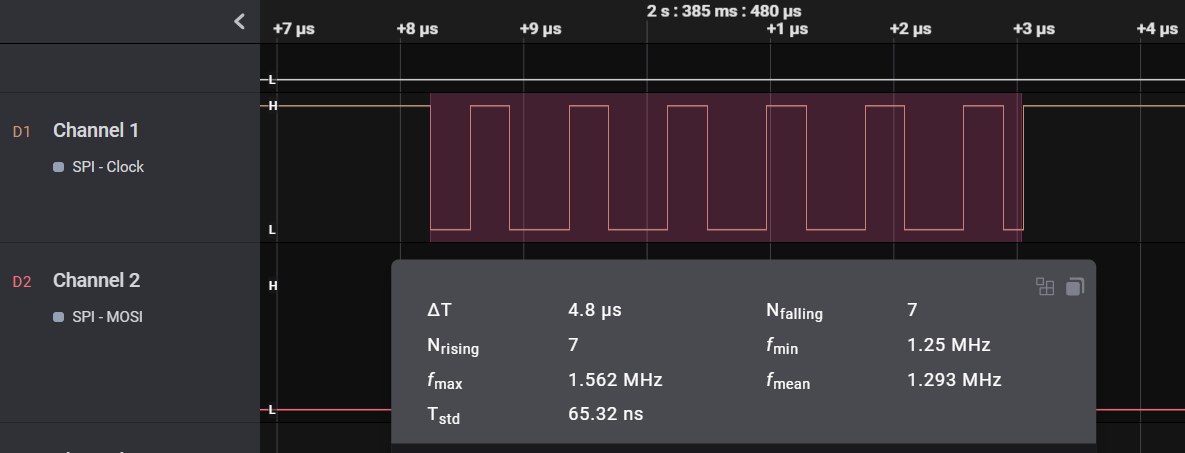
Task: Click the D1 channel index label
Action: 22,131
